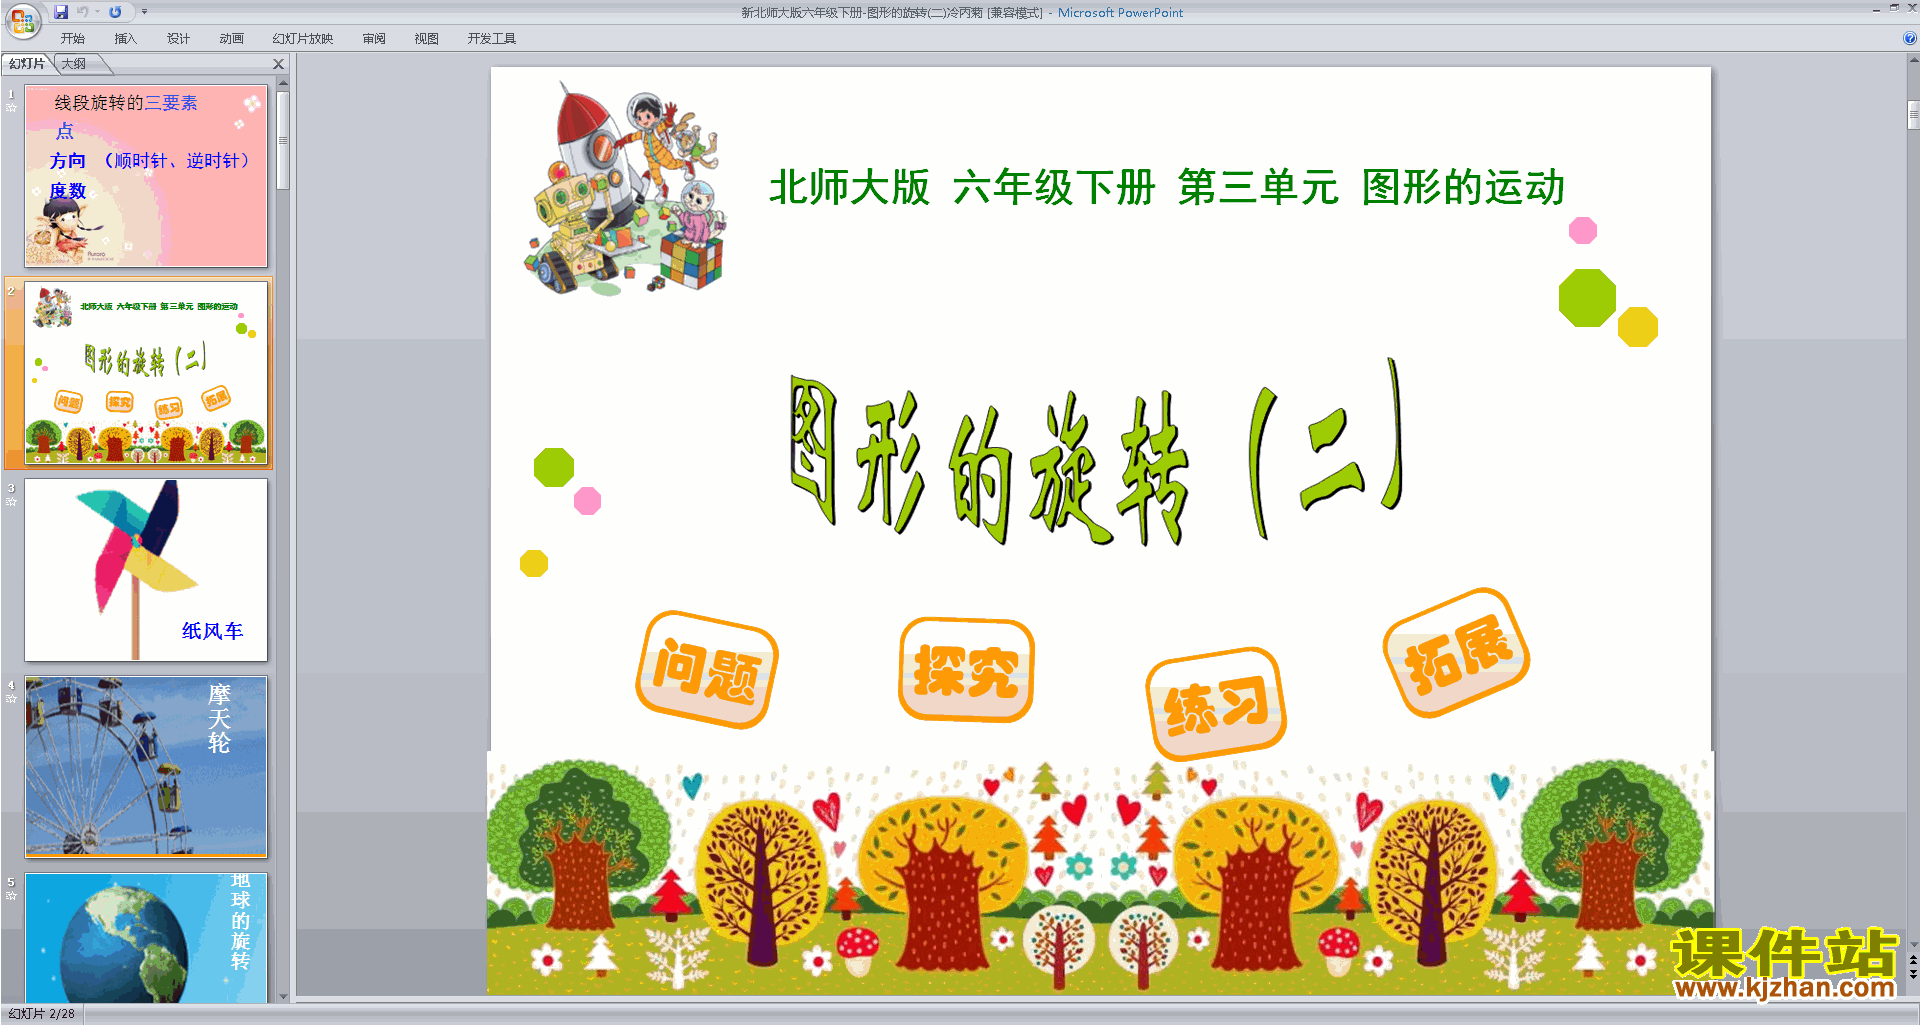This screenshot has width=1920, height=1025.
Task: Select the 幻灯片 pane tab
Action: (27, 64)
